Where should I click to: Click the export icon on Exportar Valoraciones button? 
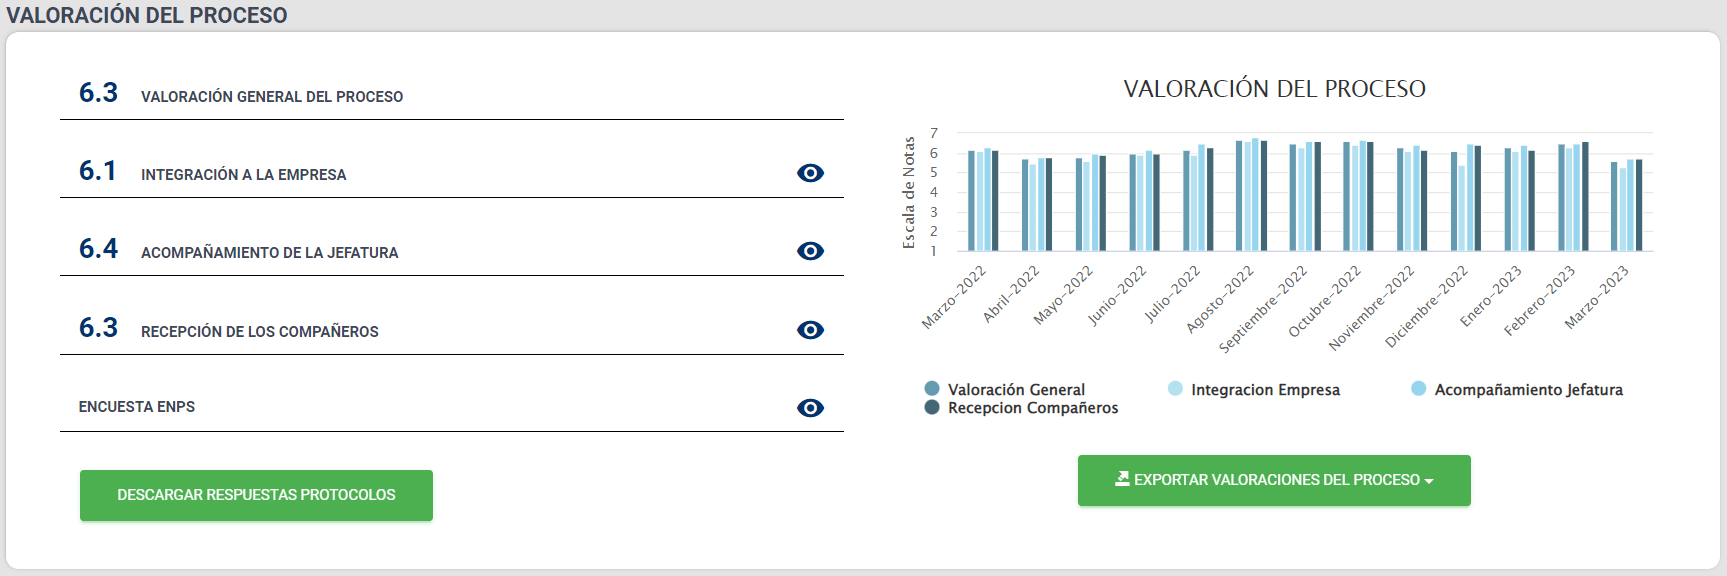point(1122,479)
